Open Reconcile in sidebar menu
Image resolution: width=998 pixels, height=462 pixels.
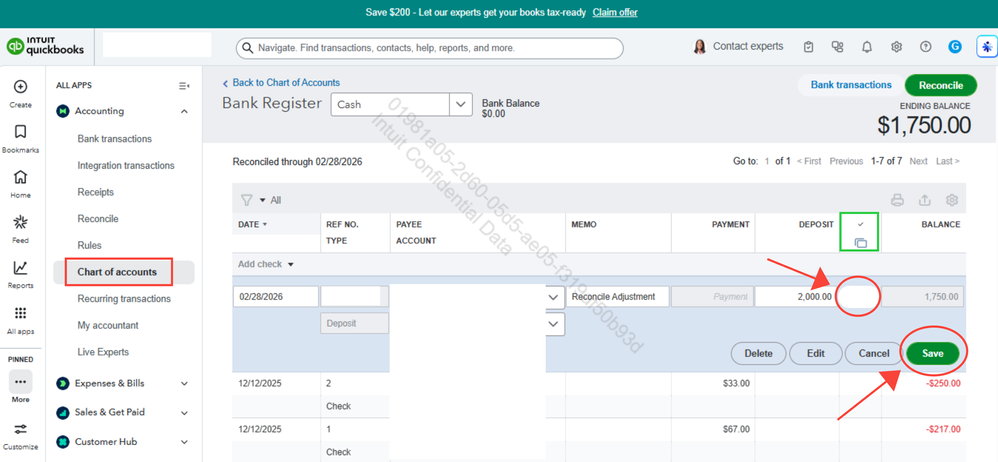pos(98,219)
